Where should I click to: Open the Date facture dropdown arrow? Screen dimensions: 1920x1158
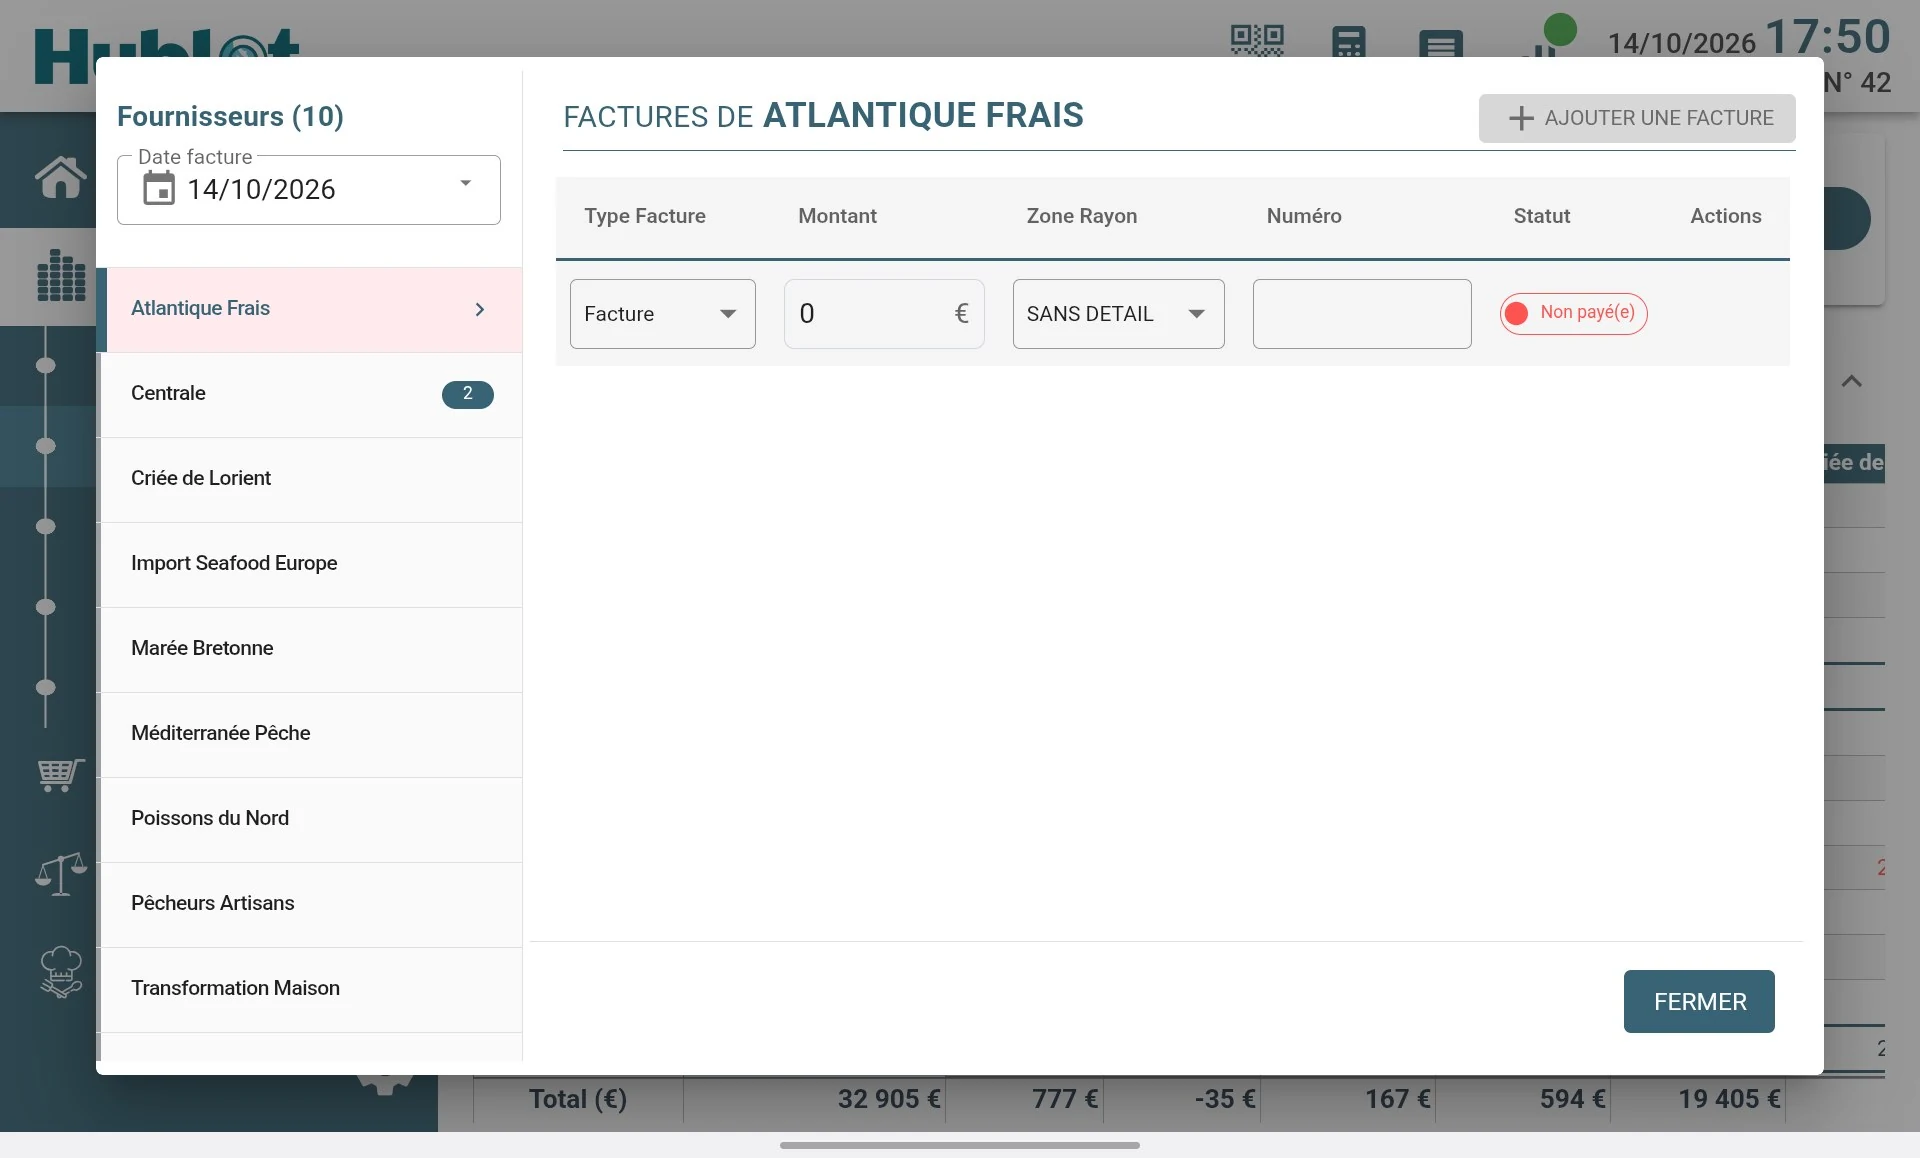coord(465,183)
